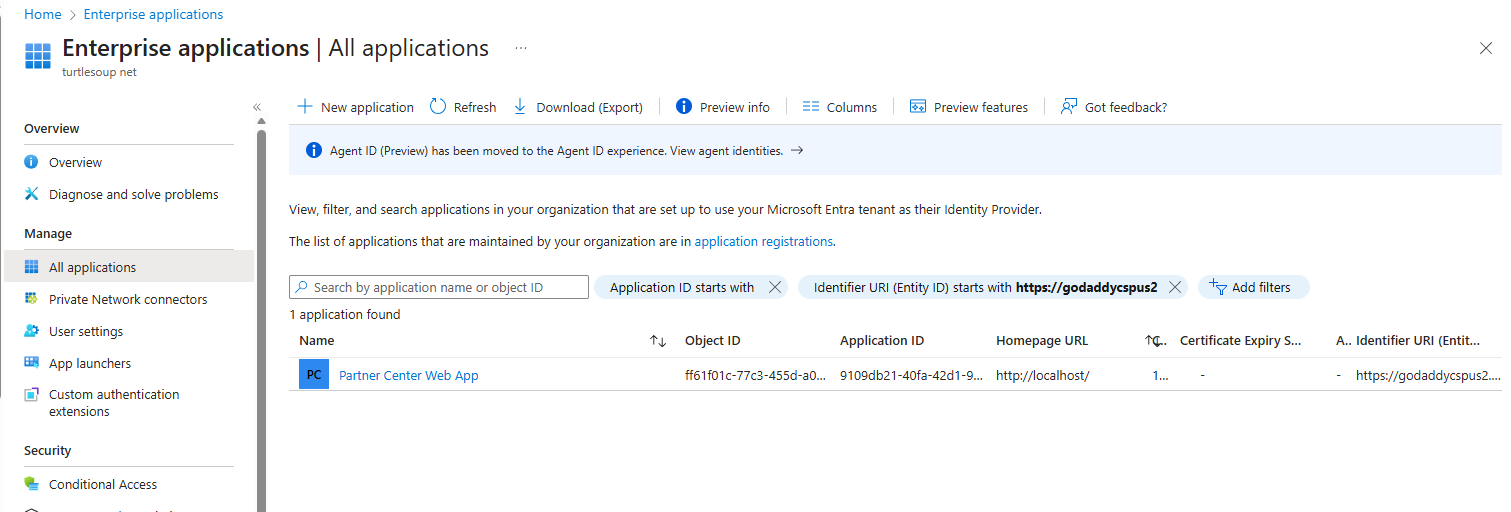Open Preview features
1511x512 pixels.
point(969,107)
